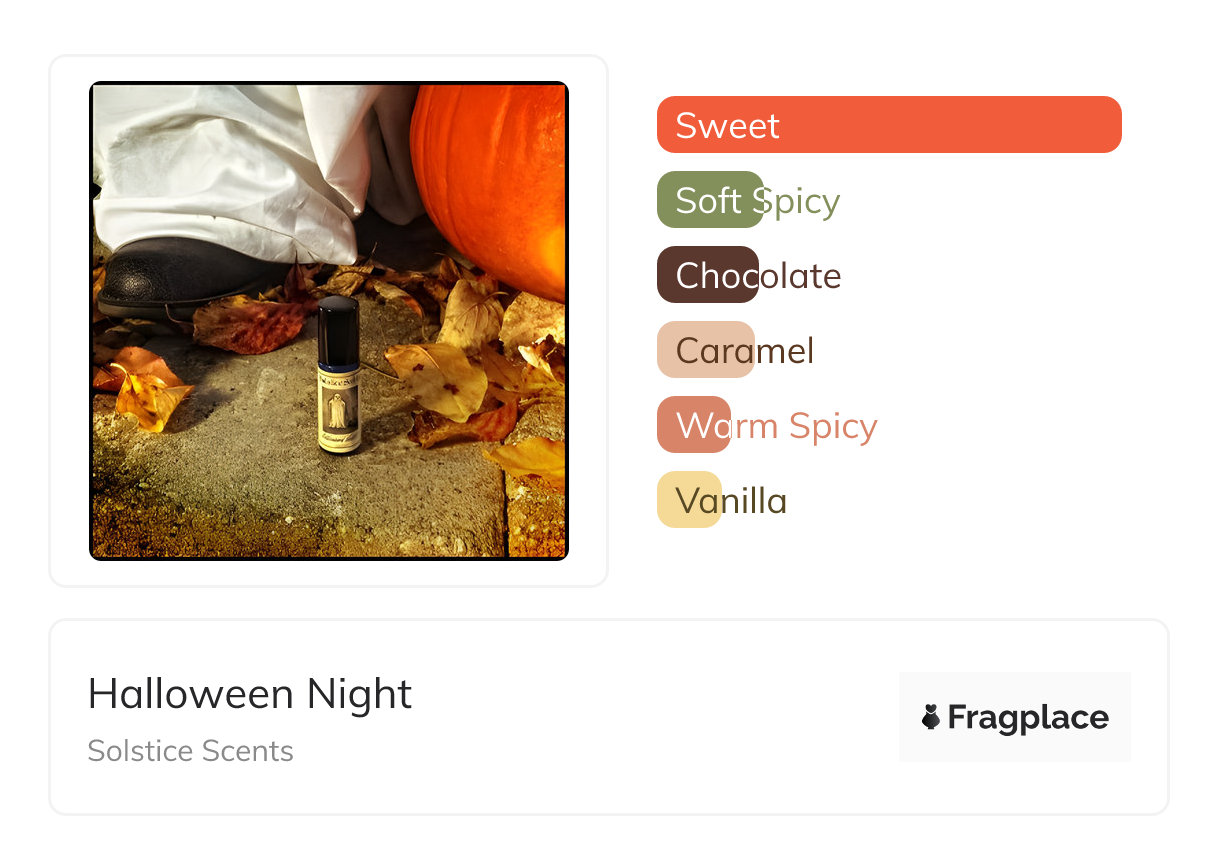Viewport: 1218px width, 864px height.
Task: Select the Vanilla accord bar
Action: coord(689,500)
